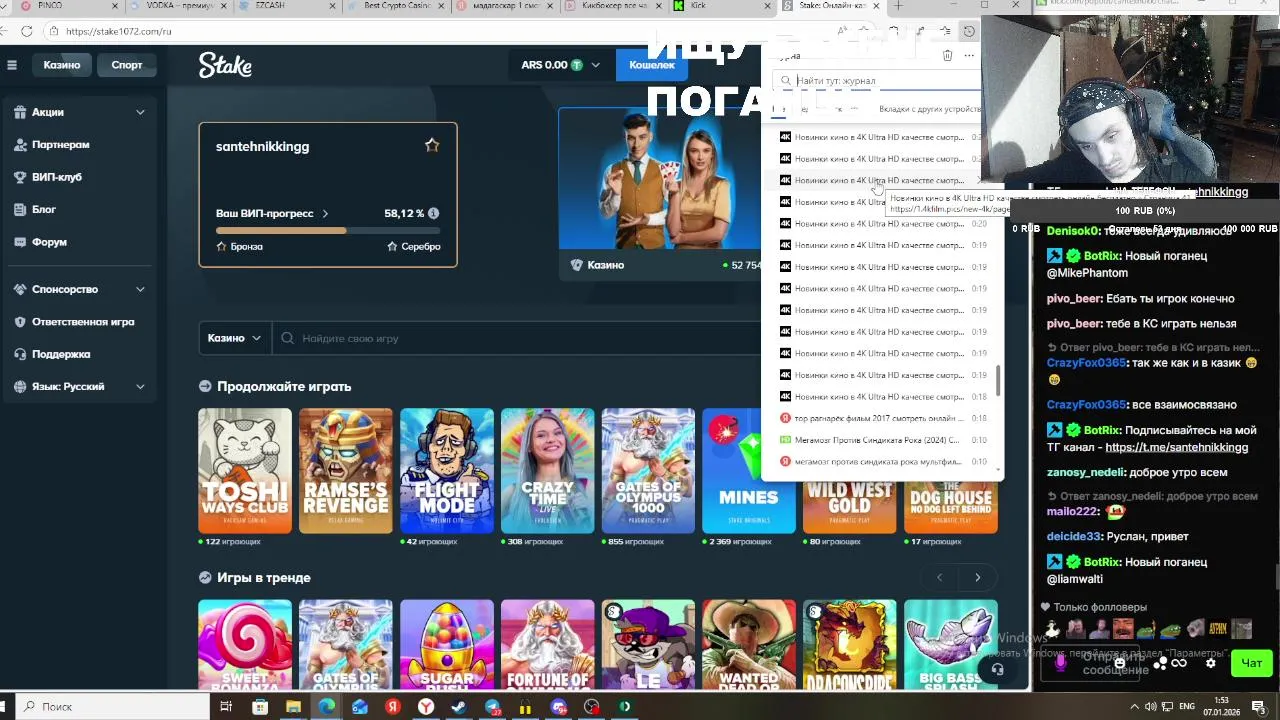Open Steam from the taskbar
Viewport: 1280px width, 720px height.
tap(459, 706)
